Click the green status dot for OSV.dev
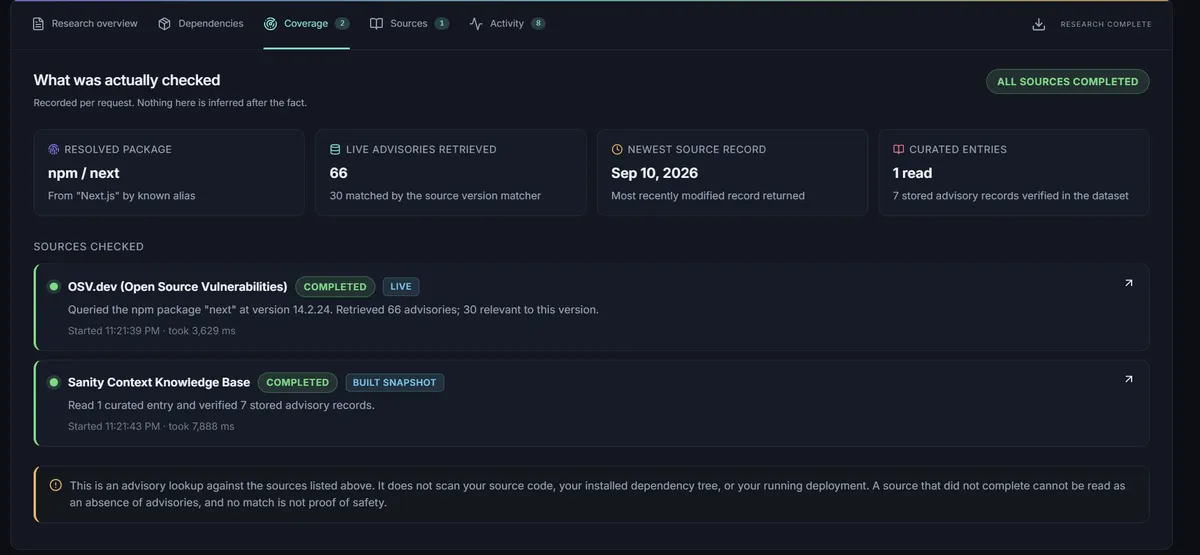The image size is (1200, 555). point(54,286)
